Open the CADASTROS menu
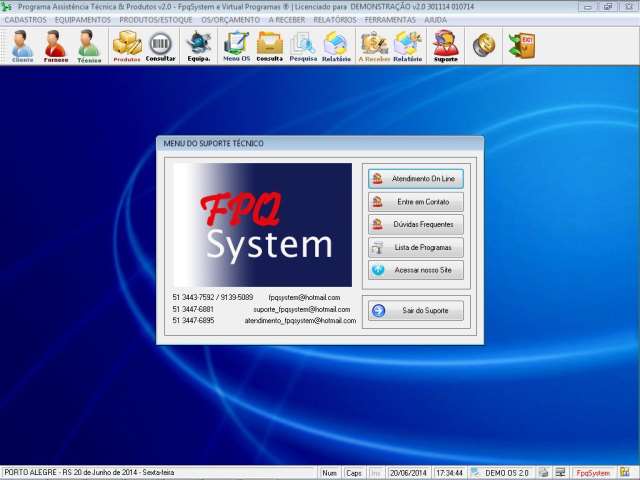The width and height of the screenshot is (640, 480). point(25,20)
